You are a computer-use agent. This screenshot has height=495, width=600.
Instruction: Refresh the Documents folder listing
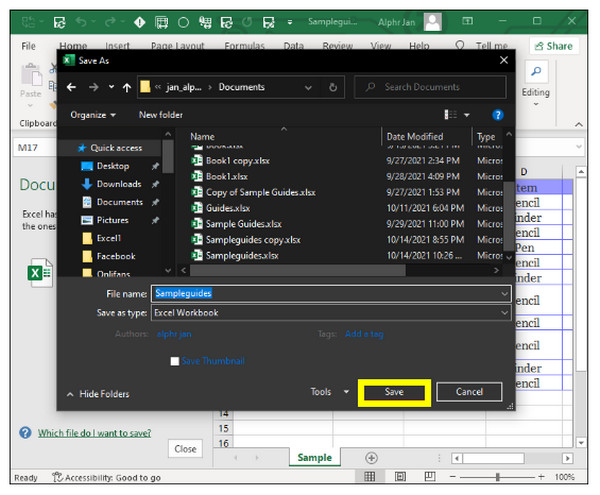(x=333, y=88)
